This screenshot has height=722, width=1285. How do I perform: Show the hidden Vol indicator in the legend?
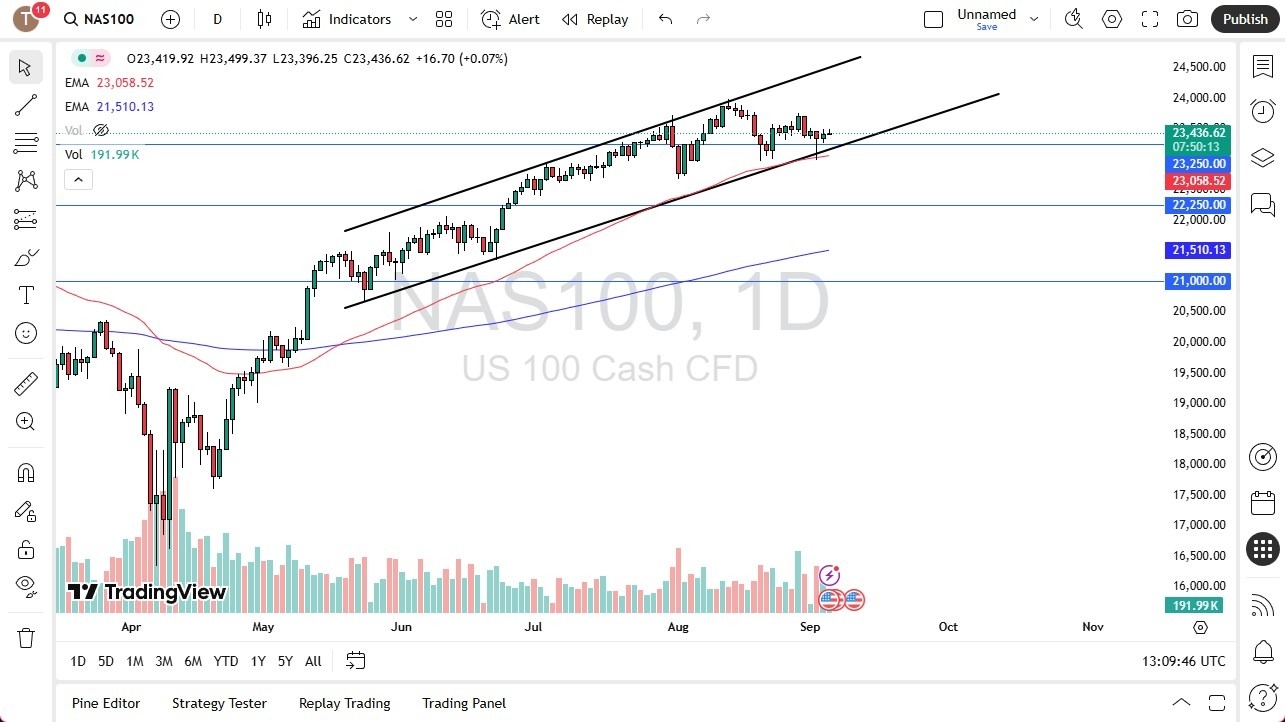tap(100, 130)
